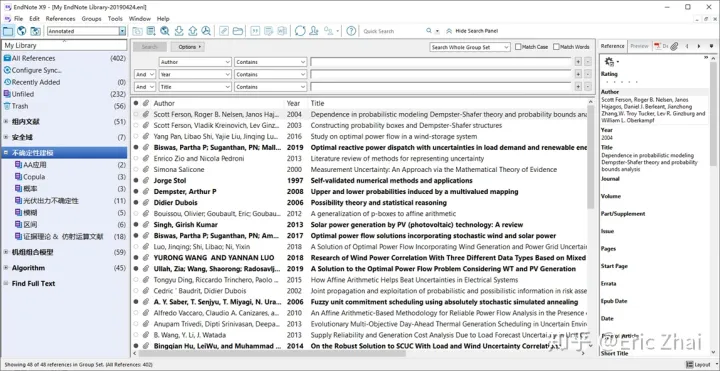Click the Configure Sync icon in sidebar
The height and width of the screenshot is (371, 720).
point(7,70)
